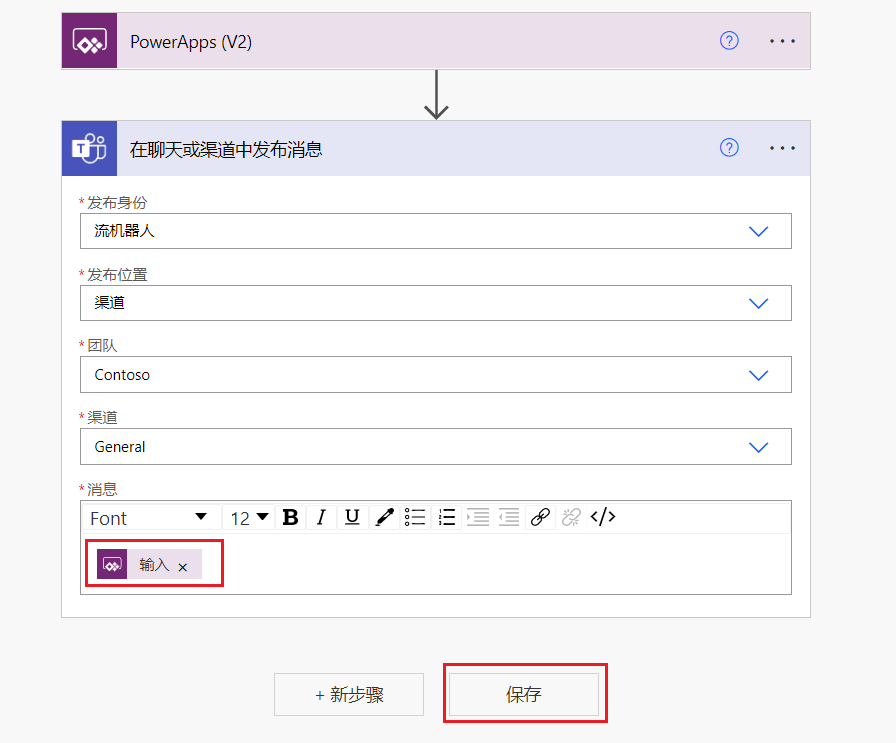The image size is (896, 743).
Task: Insert a hyperlink into the message
Action: [x=540, y=517]
